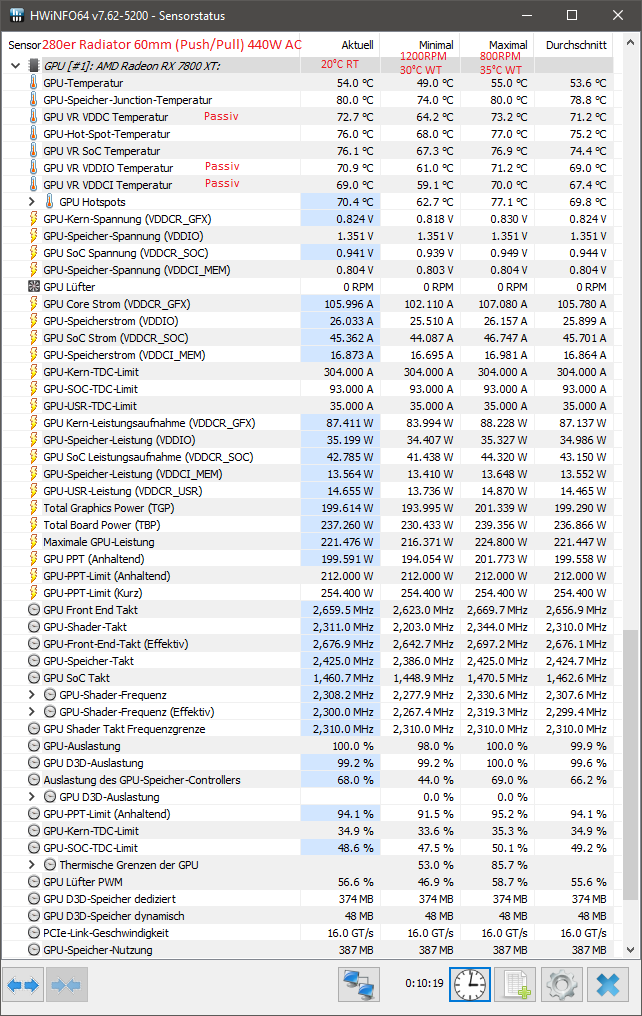This screenshot has width=642, height=1016.
Task: Click the GPU chip icon beside RX 7800 XT
Action: click(x=34, y=65)
